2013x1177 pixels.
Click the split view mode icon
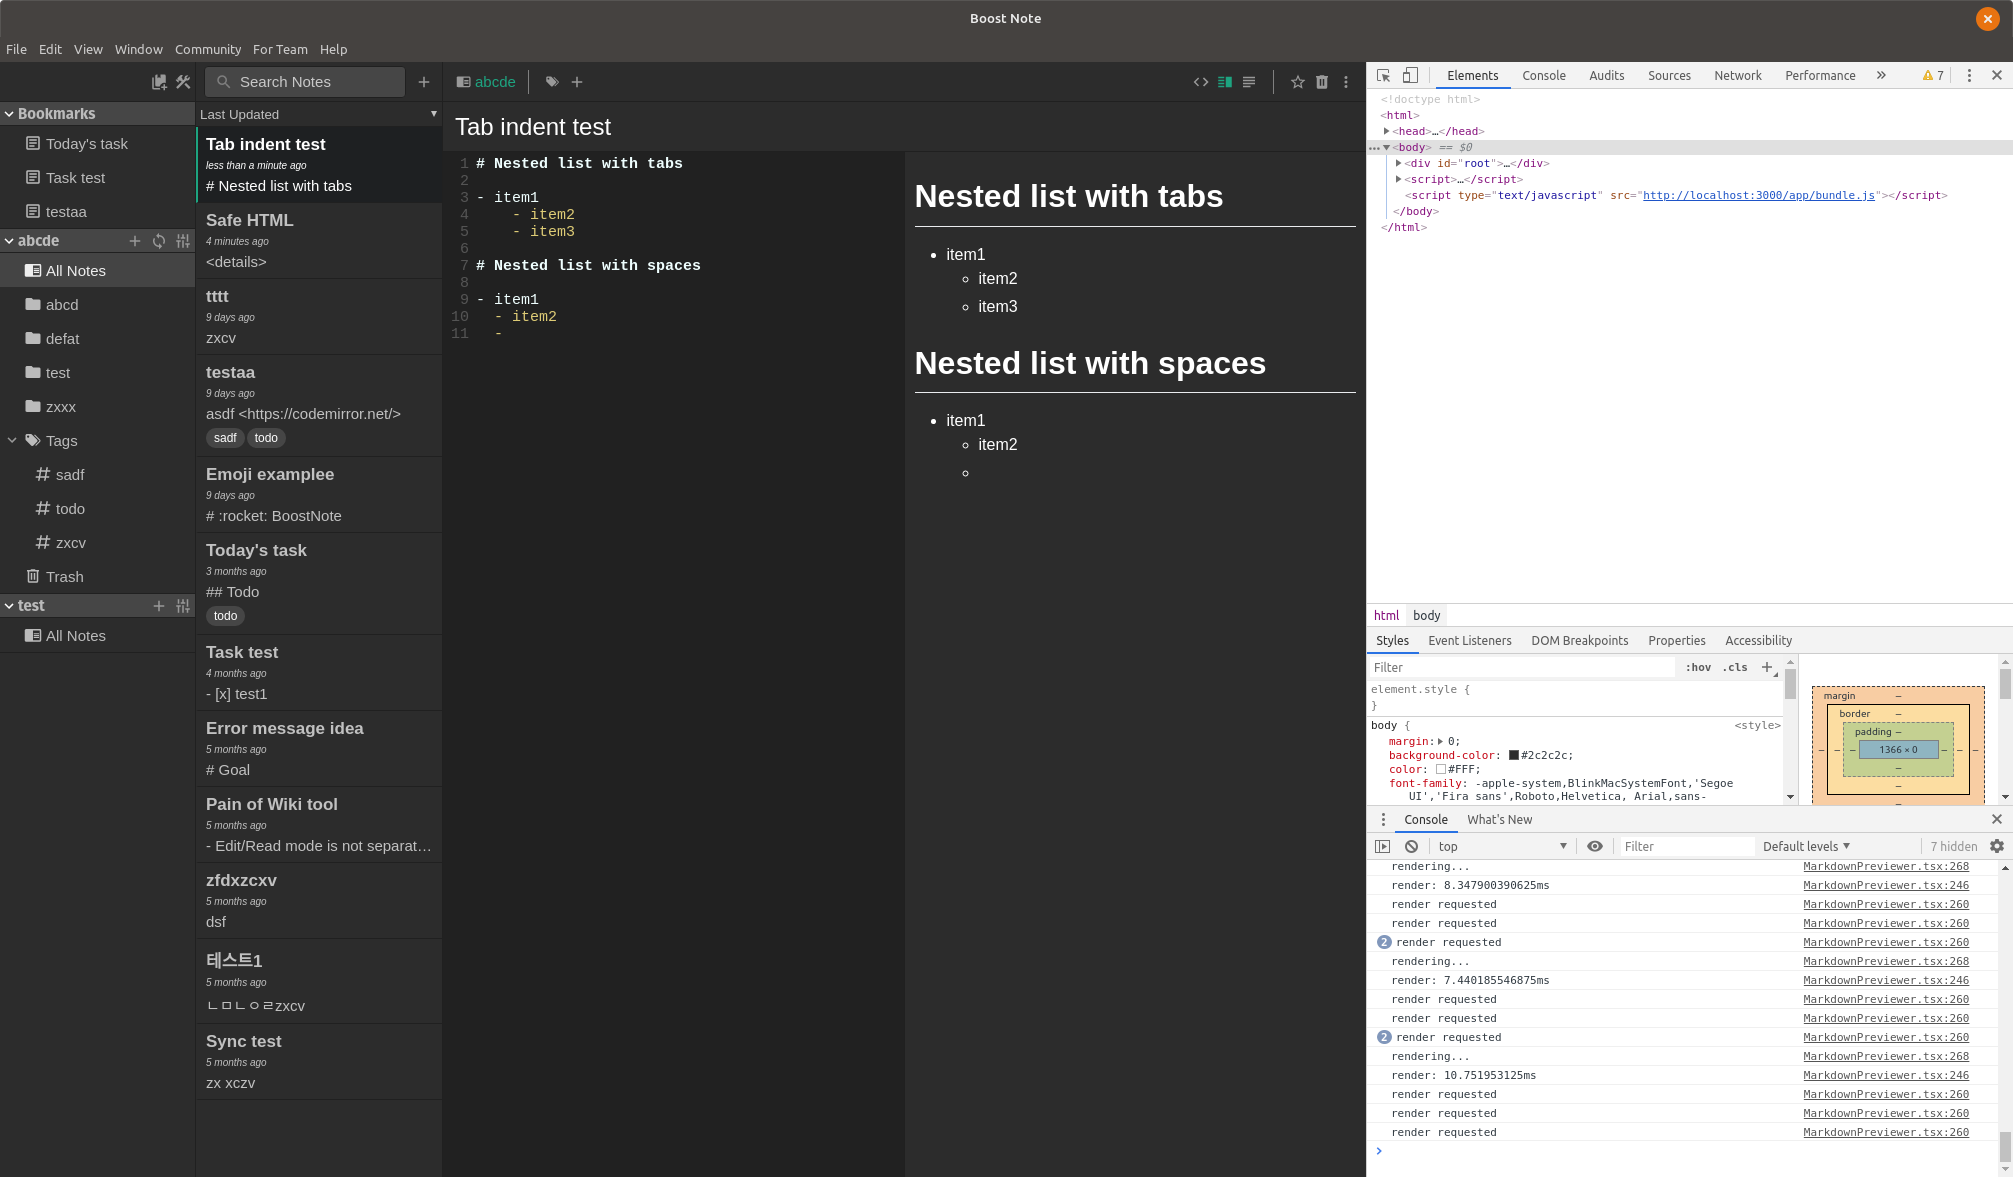coord(1225,82)
